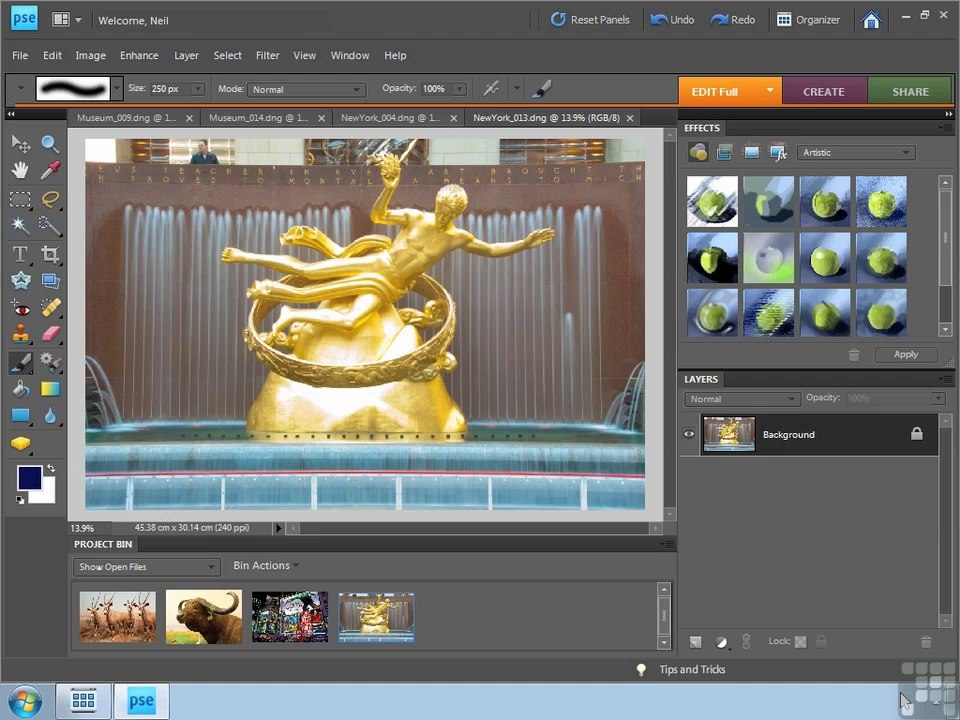Click the Redo button

click(733, 20)
